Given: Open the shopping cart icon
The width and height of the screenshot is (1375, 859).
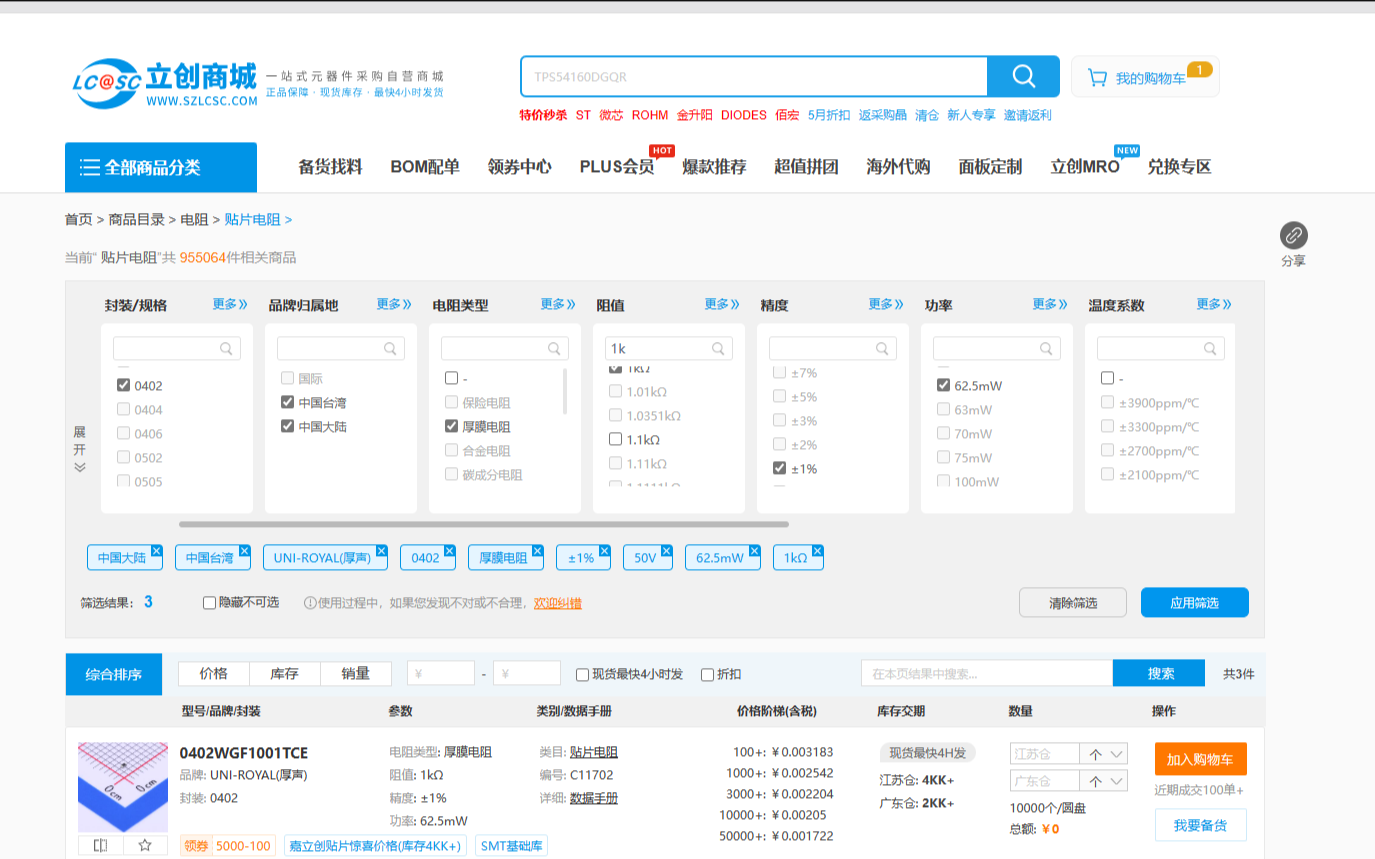Looking at the screenshot, I should 1097,77.
